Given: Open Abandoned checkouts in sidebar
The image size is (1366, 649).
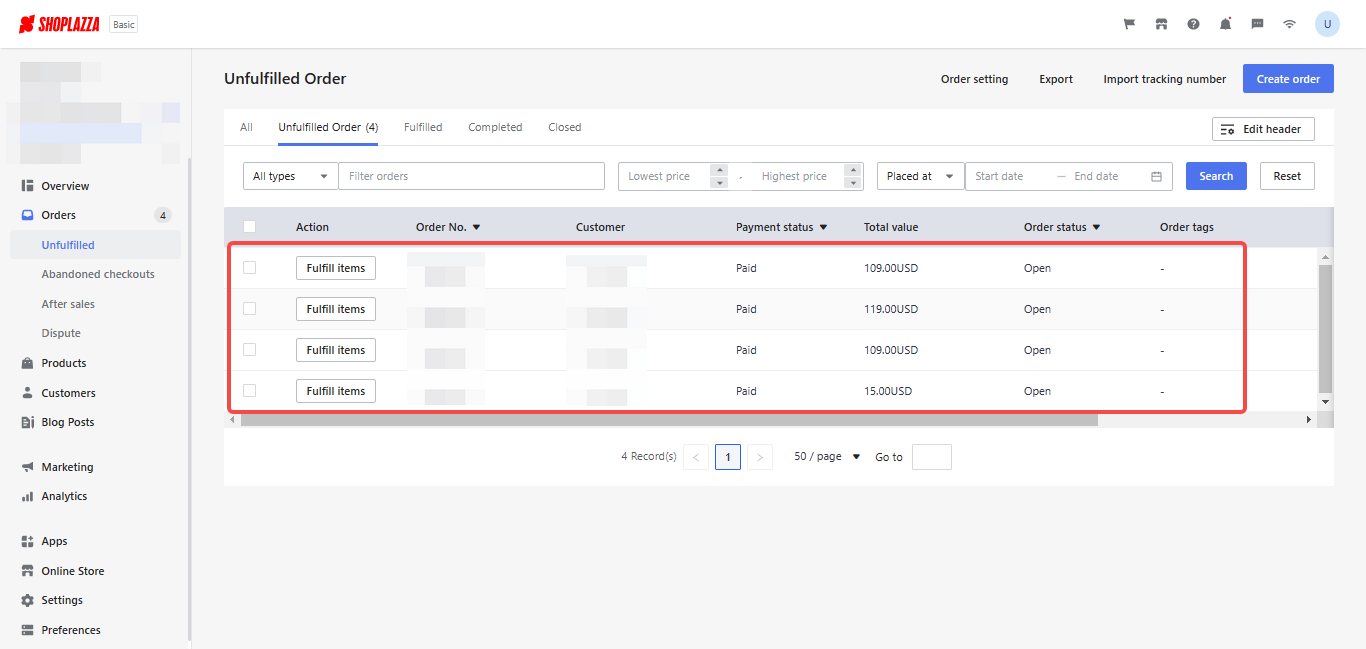Looking at the screenshot, I should [98, 274].
